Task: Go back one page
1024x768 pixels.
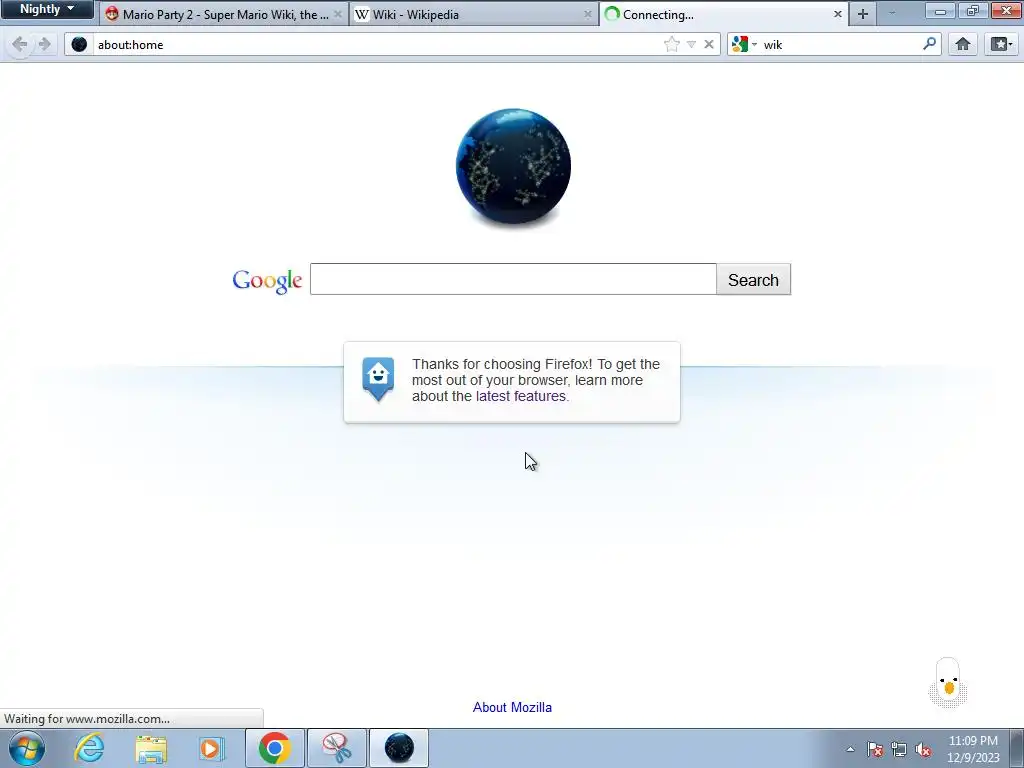Action: (19, 44)
